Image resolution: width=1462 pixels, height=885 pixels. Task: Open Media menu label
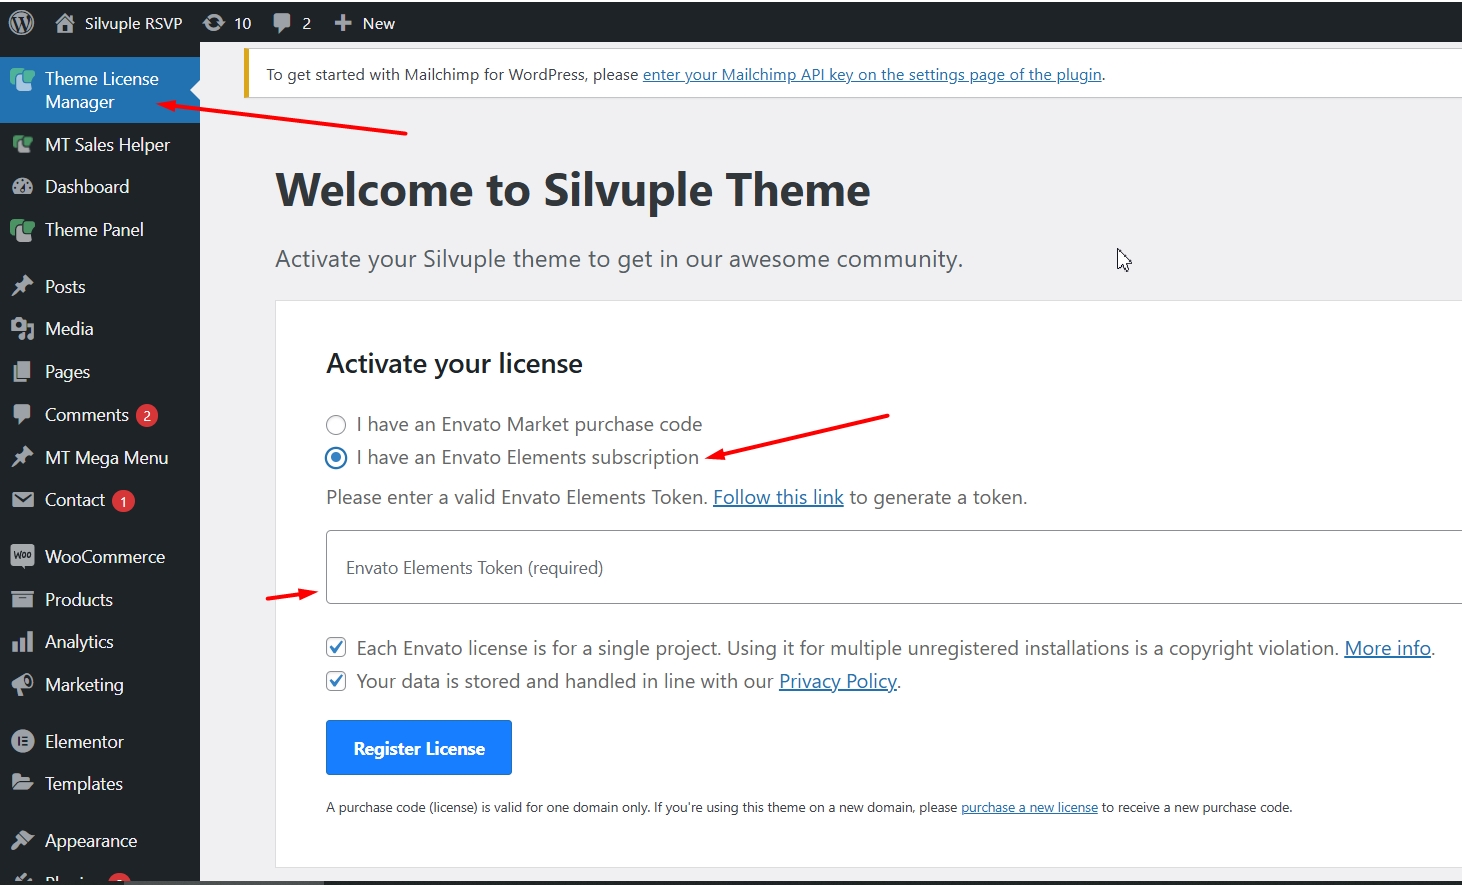(69, 329)
